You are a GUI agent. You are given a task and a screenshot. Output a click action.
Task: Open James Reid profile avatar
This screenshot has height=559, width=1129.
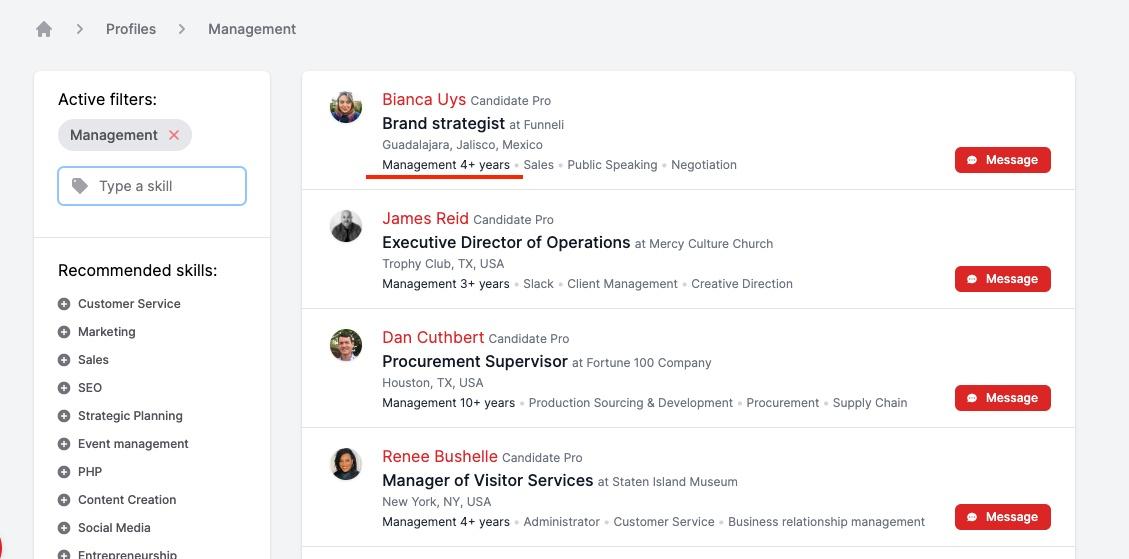point(346,226)
